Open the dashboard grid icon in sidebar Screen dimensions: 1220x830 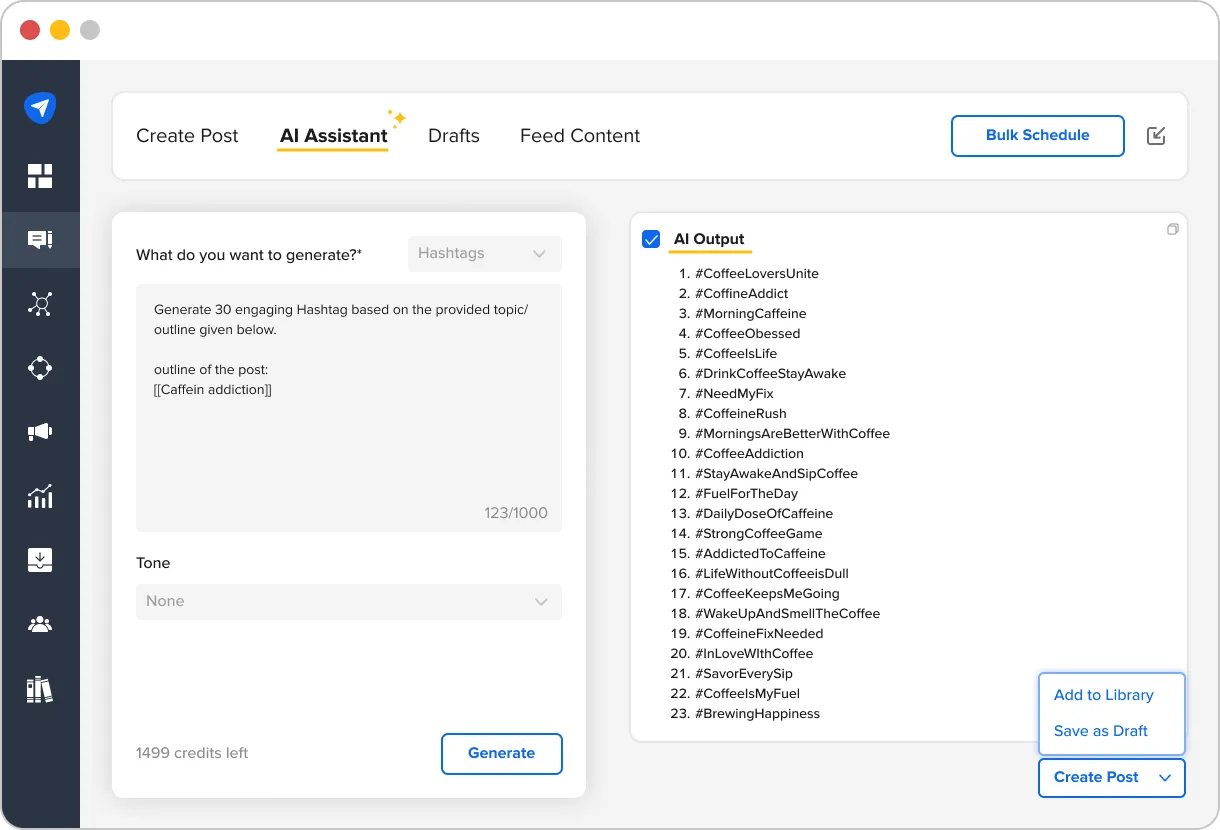pos(40,176)
